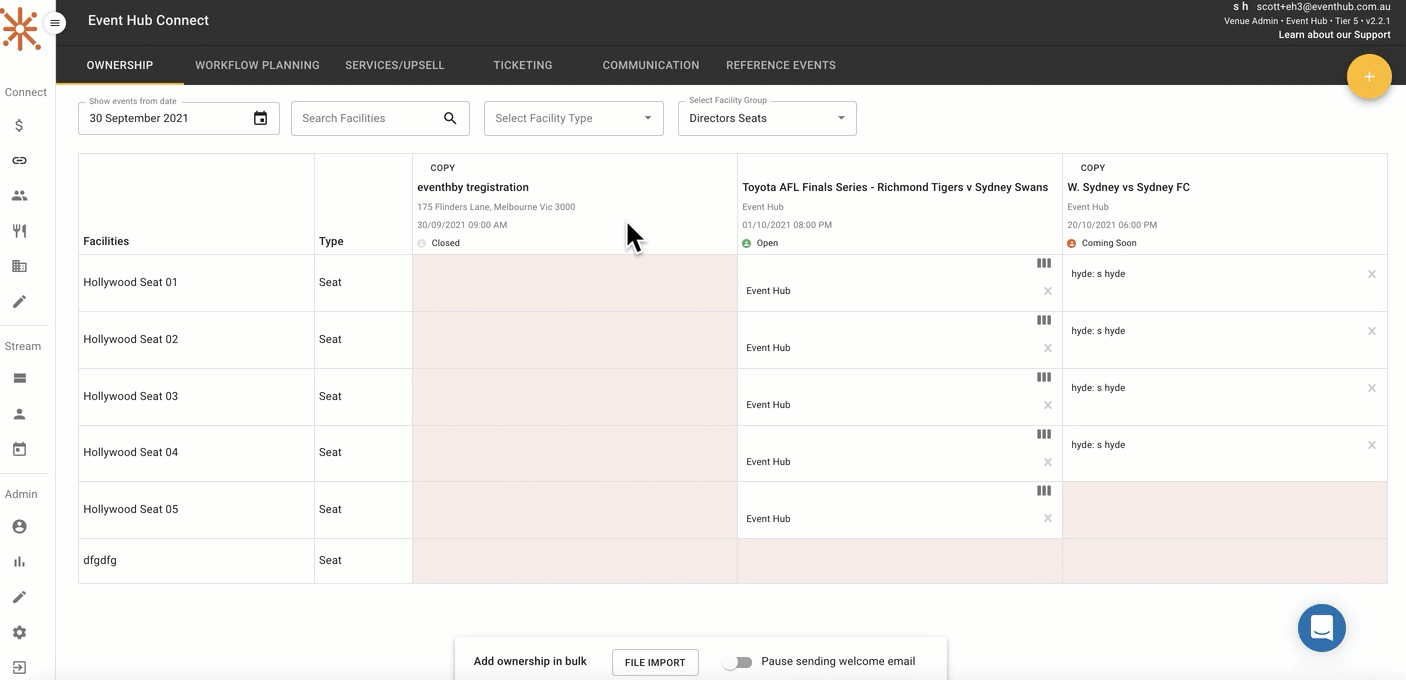Toggle the hamburger sidebar menu button
1406x680 pixels.
click(x=55, y=23)
